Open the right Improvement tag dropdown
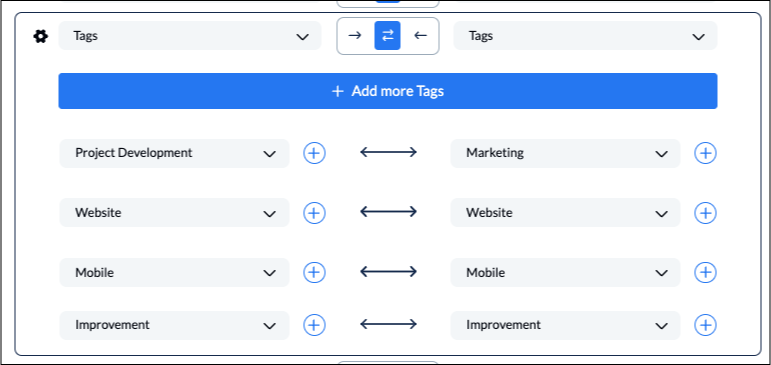Screen dimensions: 771x365 [565, 325]
